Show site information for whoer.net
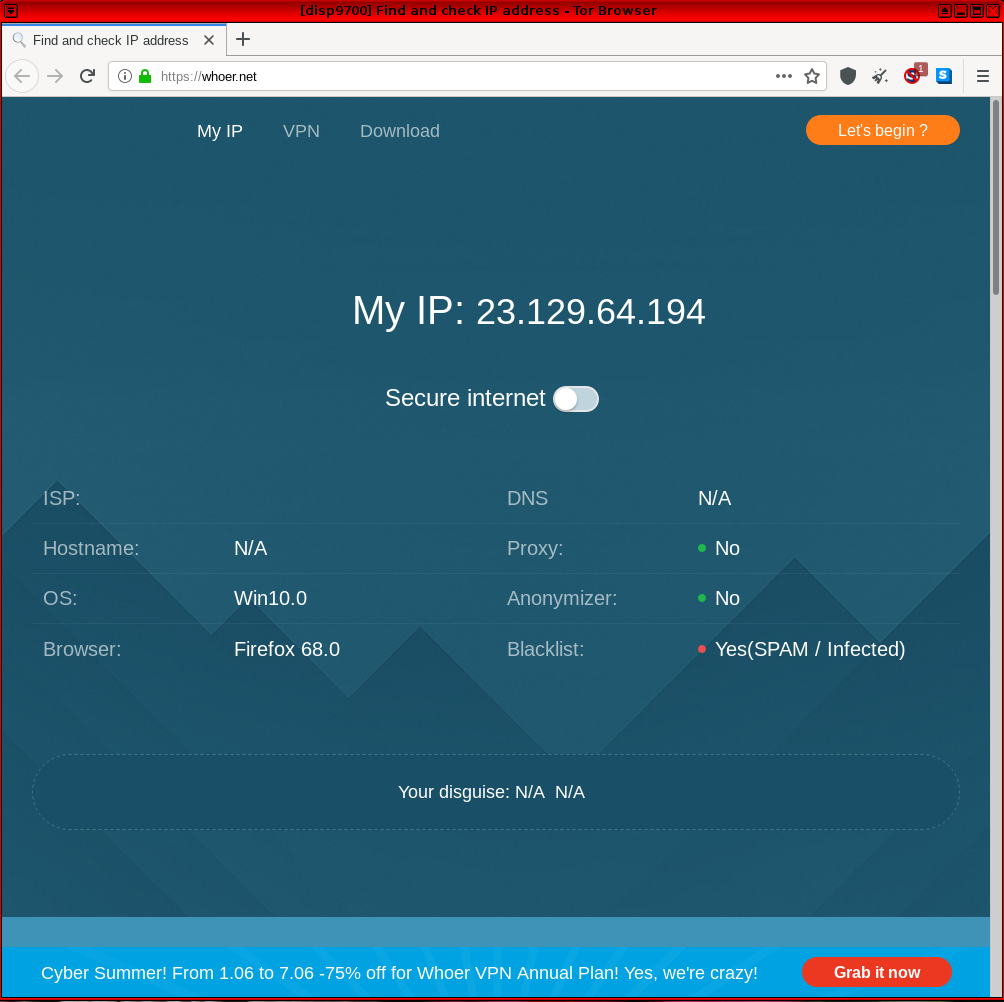 pos(125,76)
